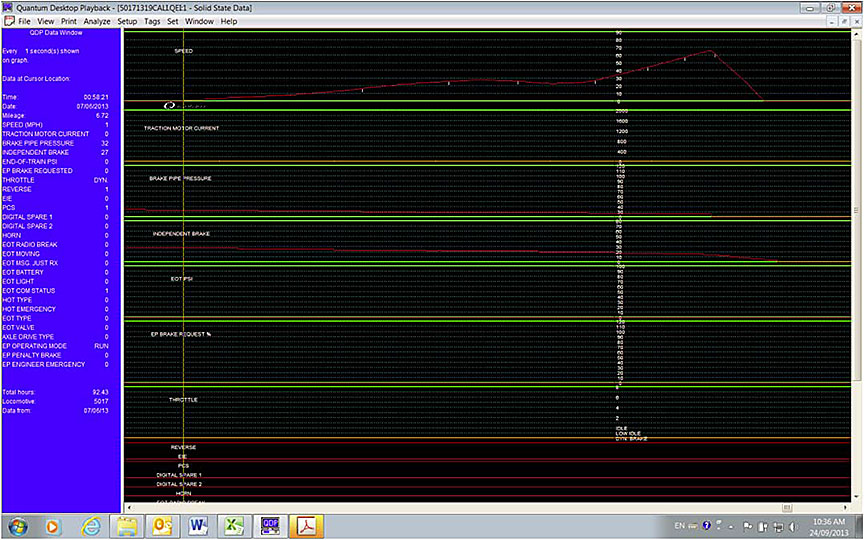Expand the Analyze menu
864x540 pixels.
(97, 21)
